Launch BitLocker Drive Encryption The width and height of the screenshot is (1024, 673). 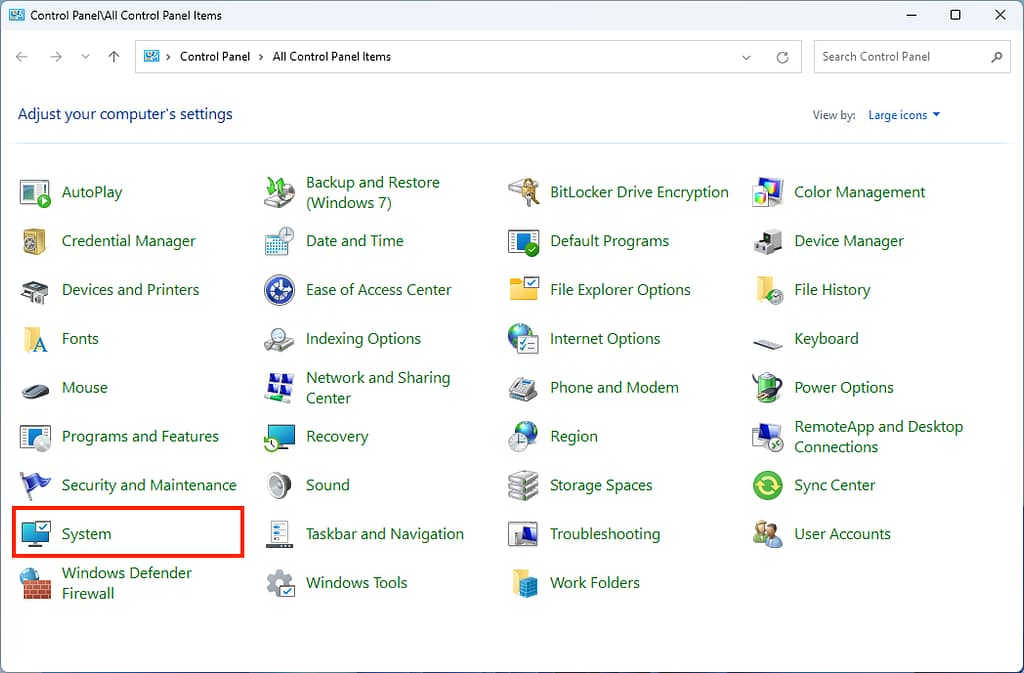point(638,192)
